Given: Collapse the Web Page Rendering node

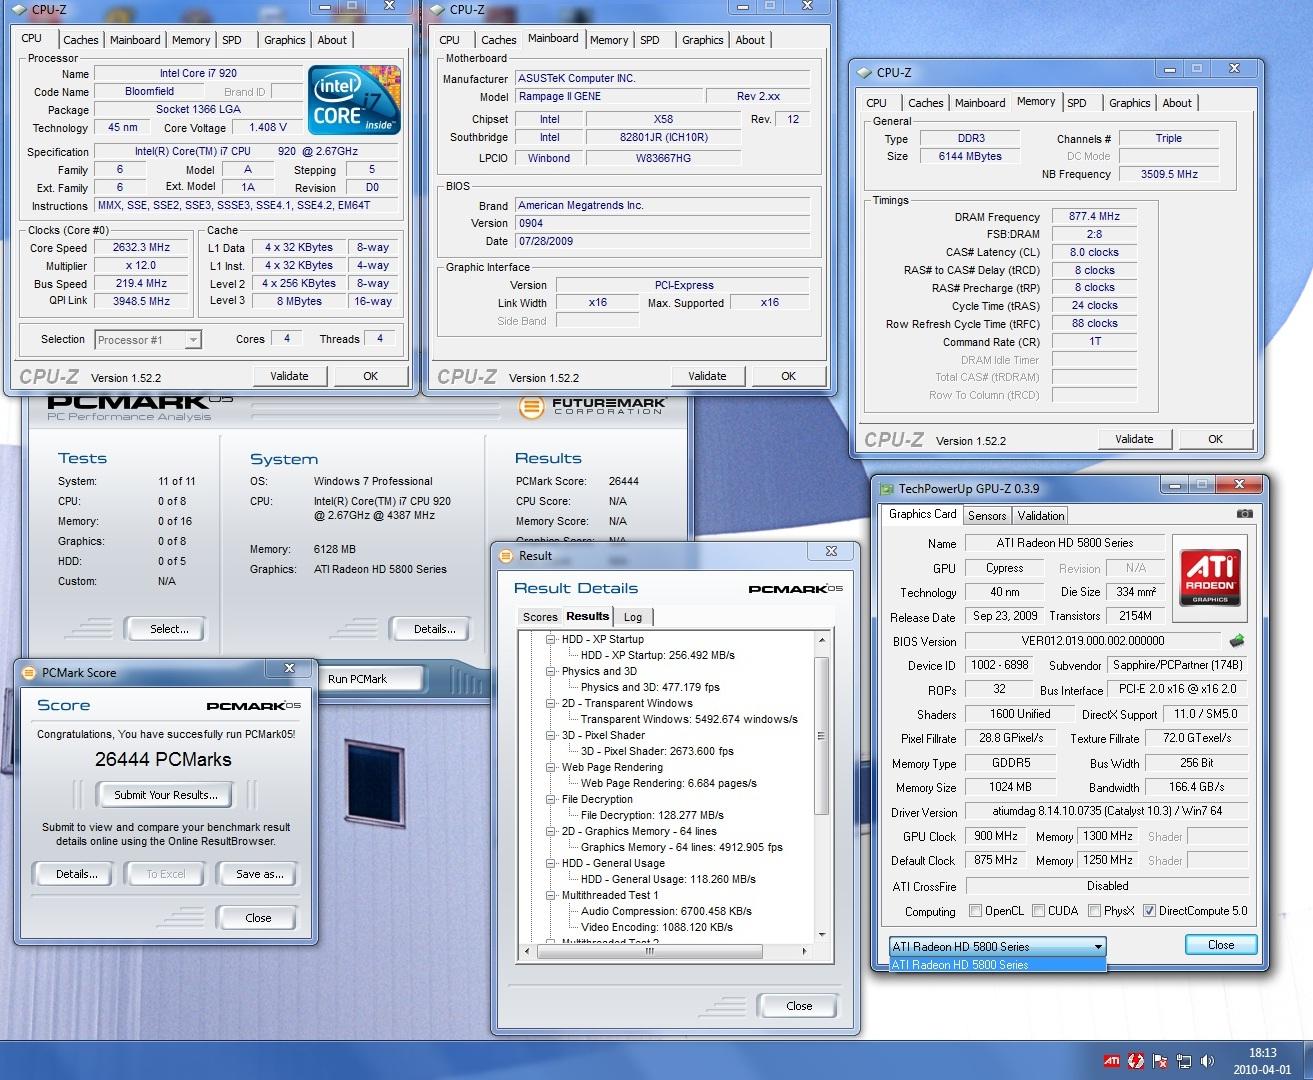Looking at the screenshot, I should pos(550,767).
